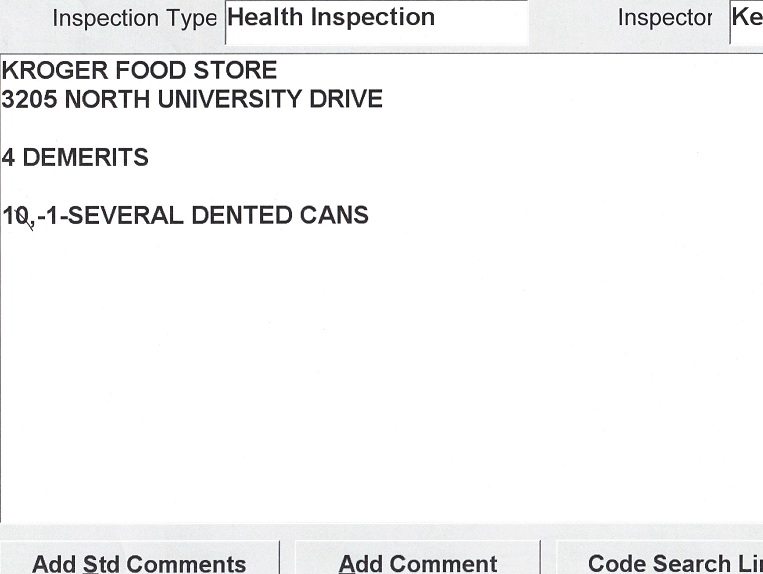
Task: Click the Inspection Type label
Action: (x=134, y=19)
